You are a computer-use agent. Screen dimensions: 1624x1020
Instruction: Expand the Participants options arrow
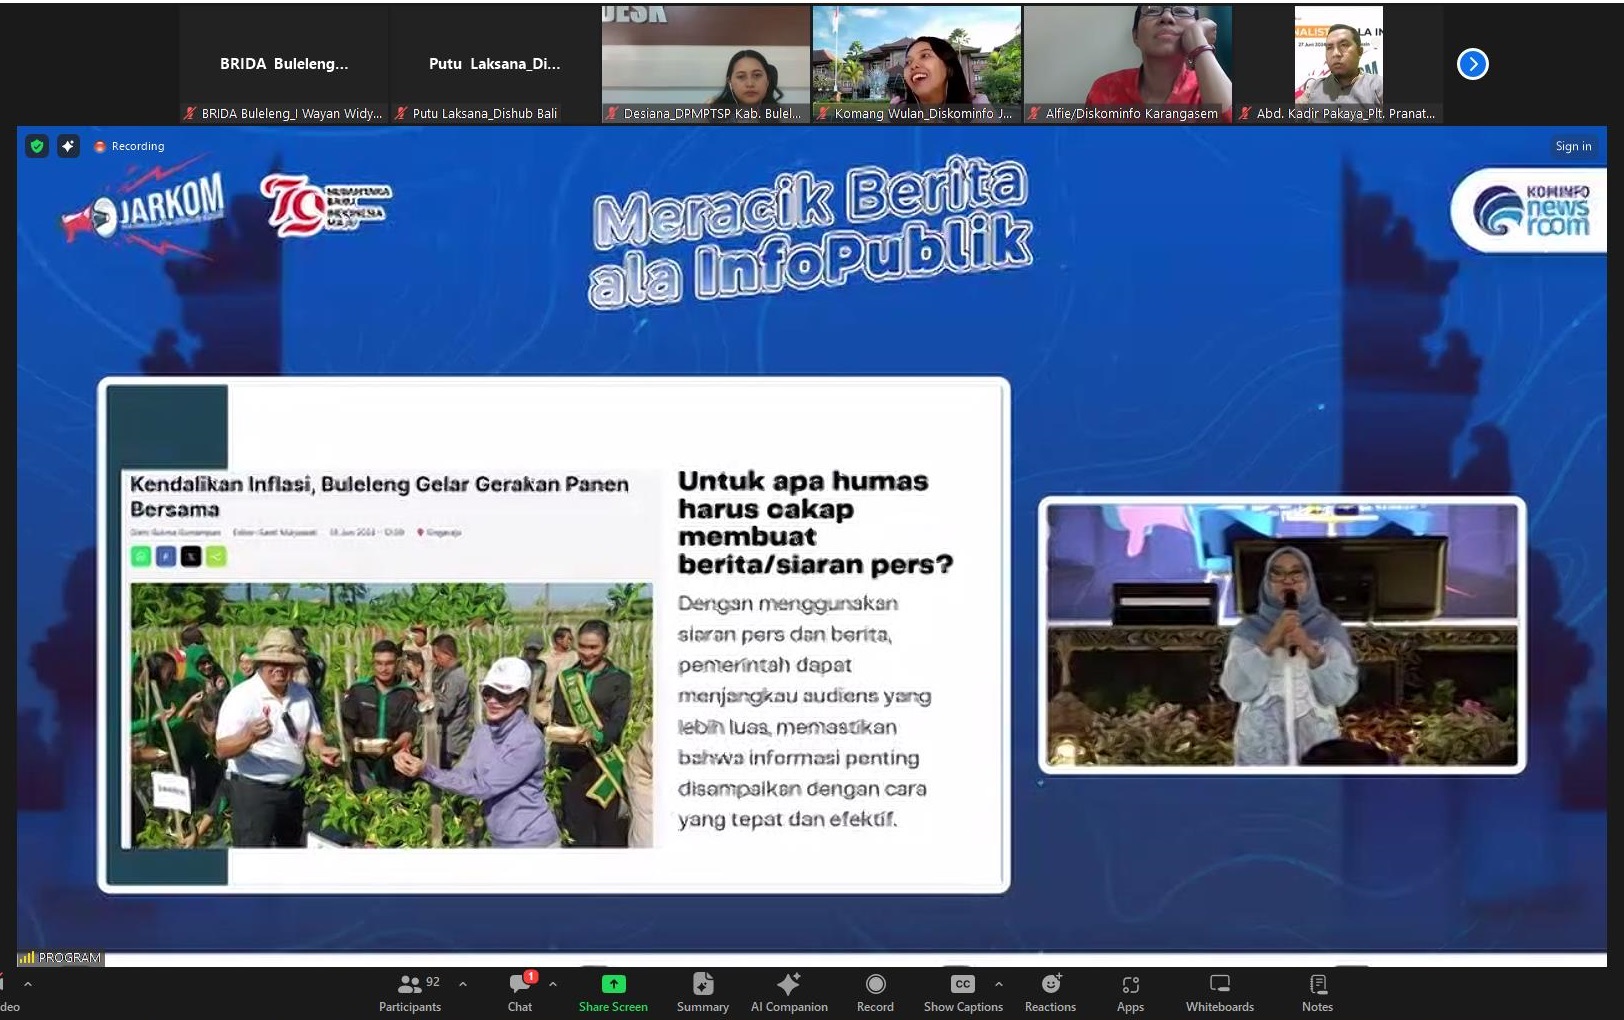[463, 984]
